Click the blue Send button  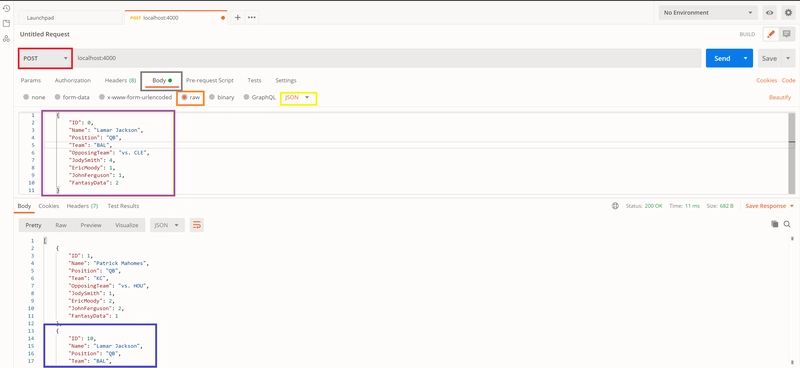722,58
